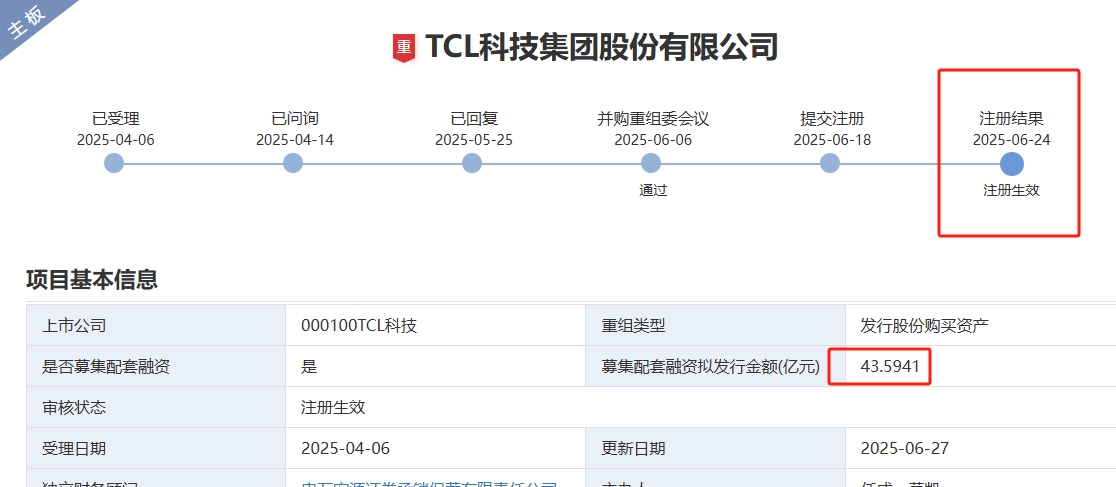Click the 000100TCL科技 table value
1116x487 pixels.
click(359, 326)
